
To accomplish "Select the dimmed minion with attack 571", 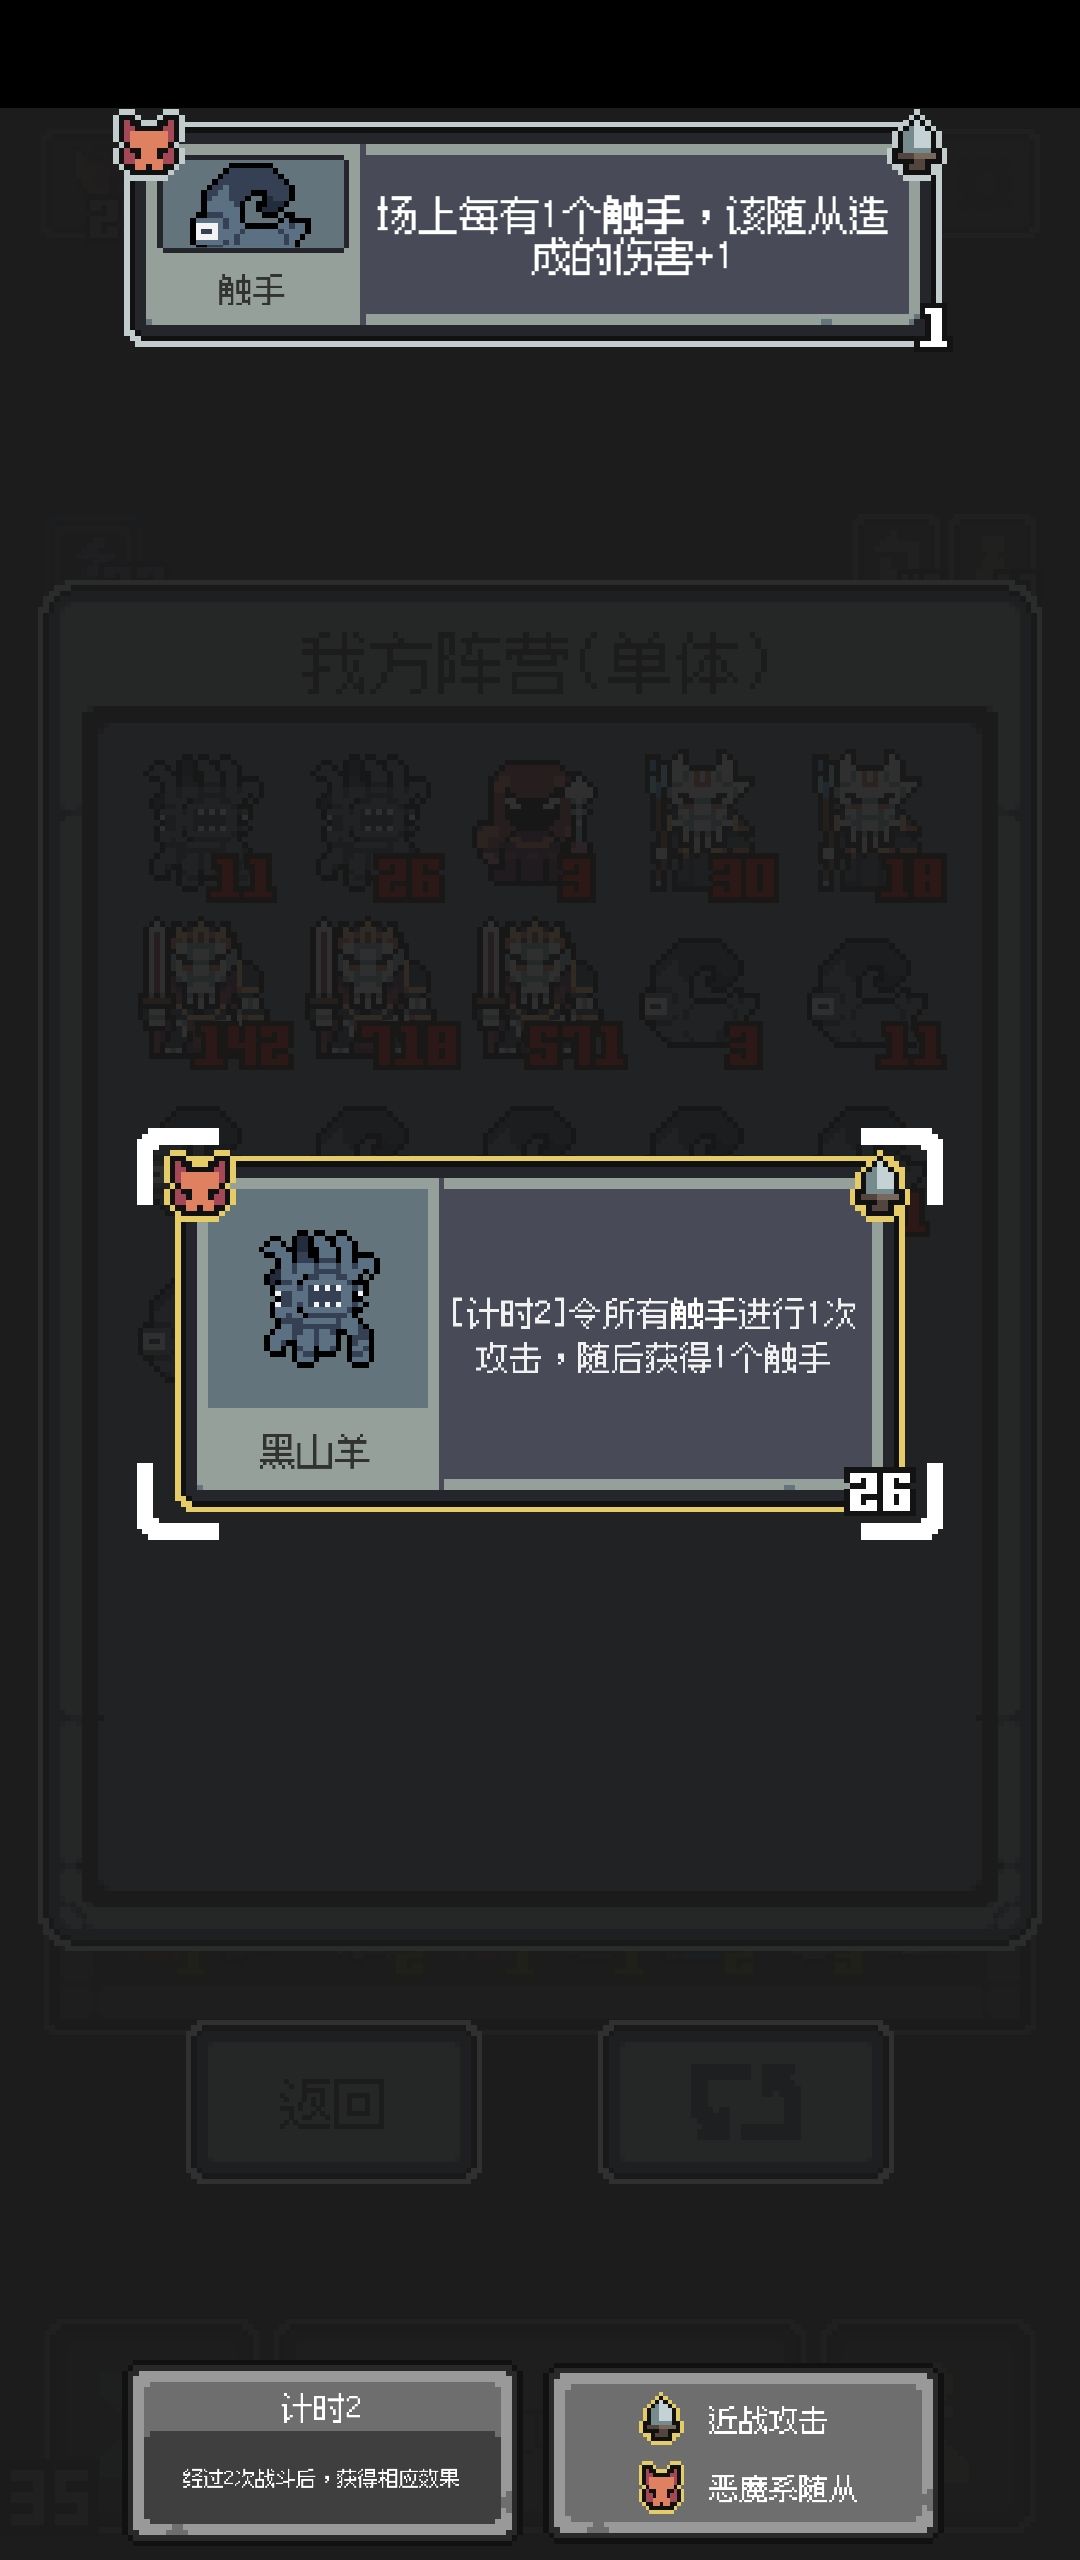I will (x=548, y=992).
